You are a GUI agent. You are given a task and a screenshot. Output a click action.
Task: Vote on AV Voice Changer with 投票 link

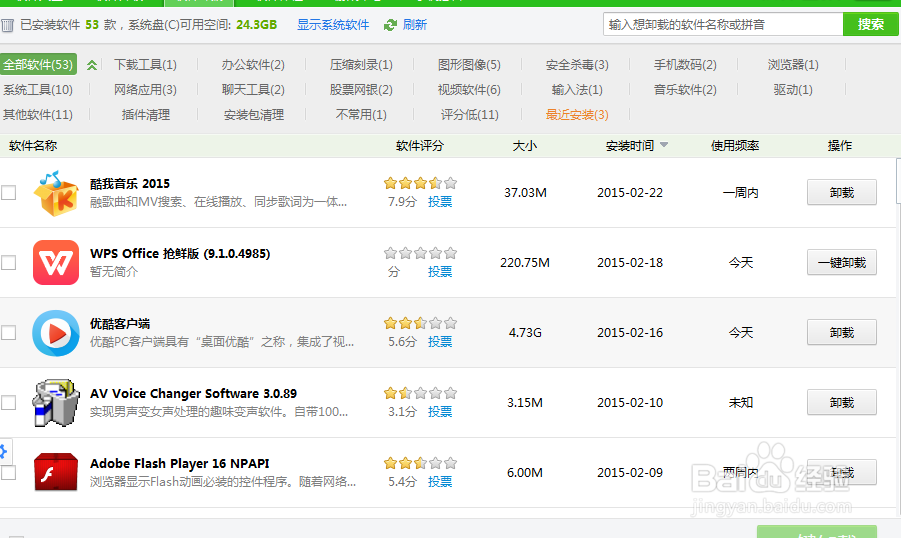pyautogui.click(x=440, y=412)
